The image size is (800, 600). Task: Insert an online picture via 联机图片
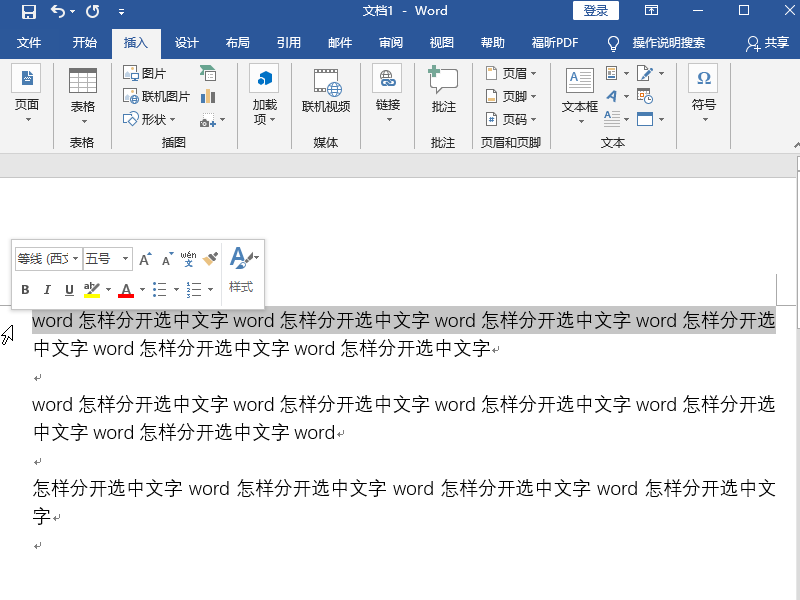[157, 96]
